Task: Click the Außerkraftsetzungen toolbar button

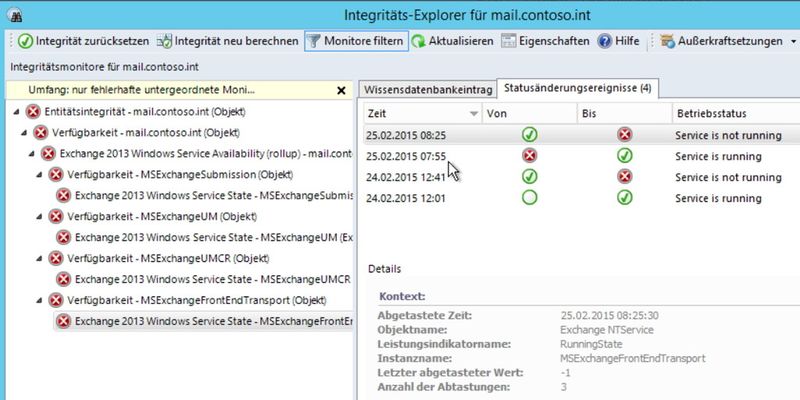Action: pos(721,41)
